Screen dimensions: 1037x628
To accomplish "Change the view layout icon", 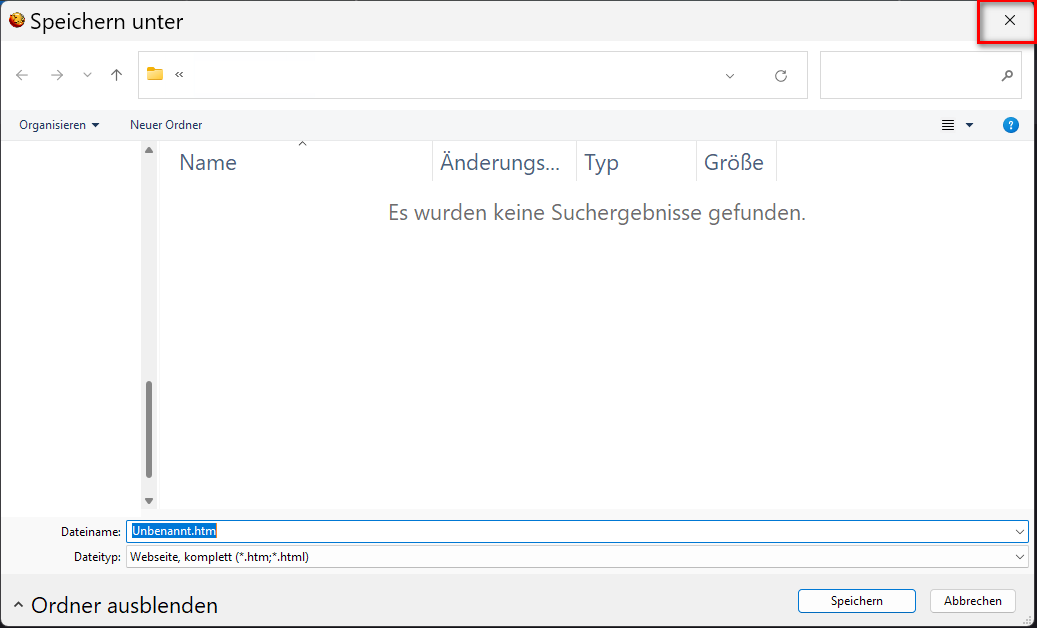I will pyautogui.click(x=948, y=125).
